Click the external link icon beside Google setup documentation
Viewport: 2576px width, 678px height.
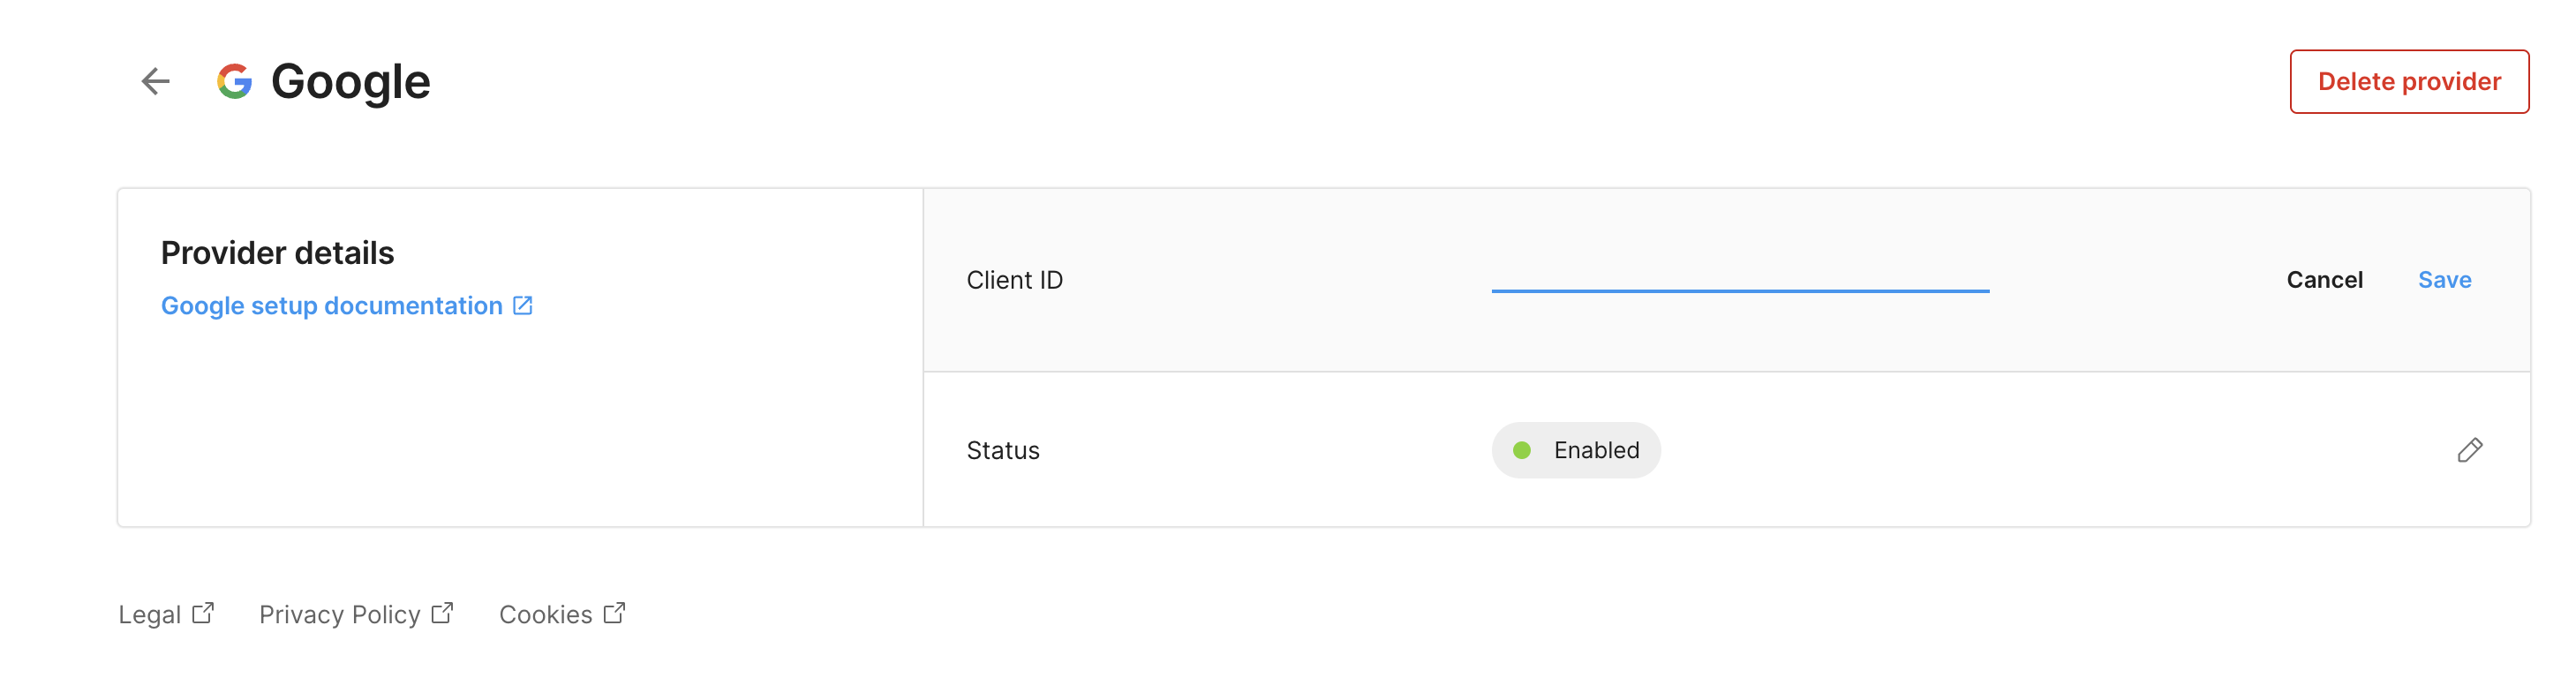click(x=522, y=305)
